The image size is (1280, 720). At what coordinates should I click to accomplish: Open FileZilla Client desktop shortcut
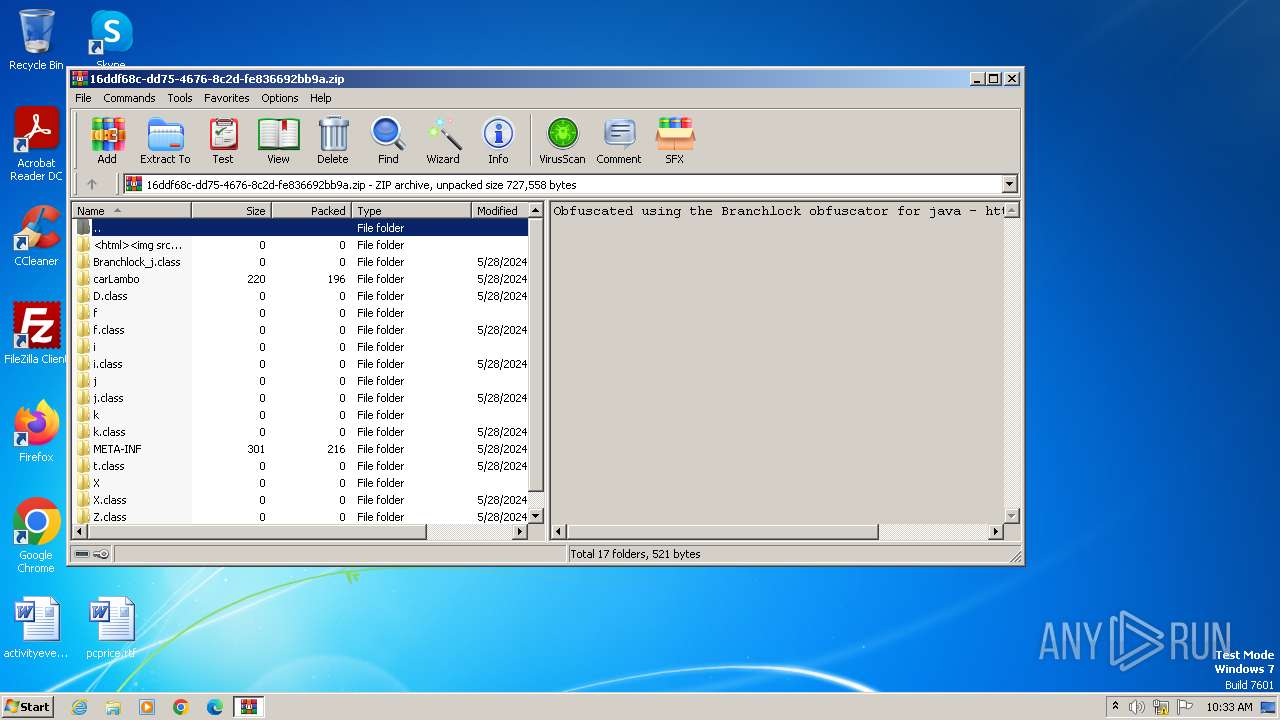click(36, 333)
